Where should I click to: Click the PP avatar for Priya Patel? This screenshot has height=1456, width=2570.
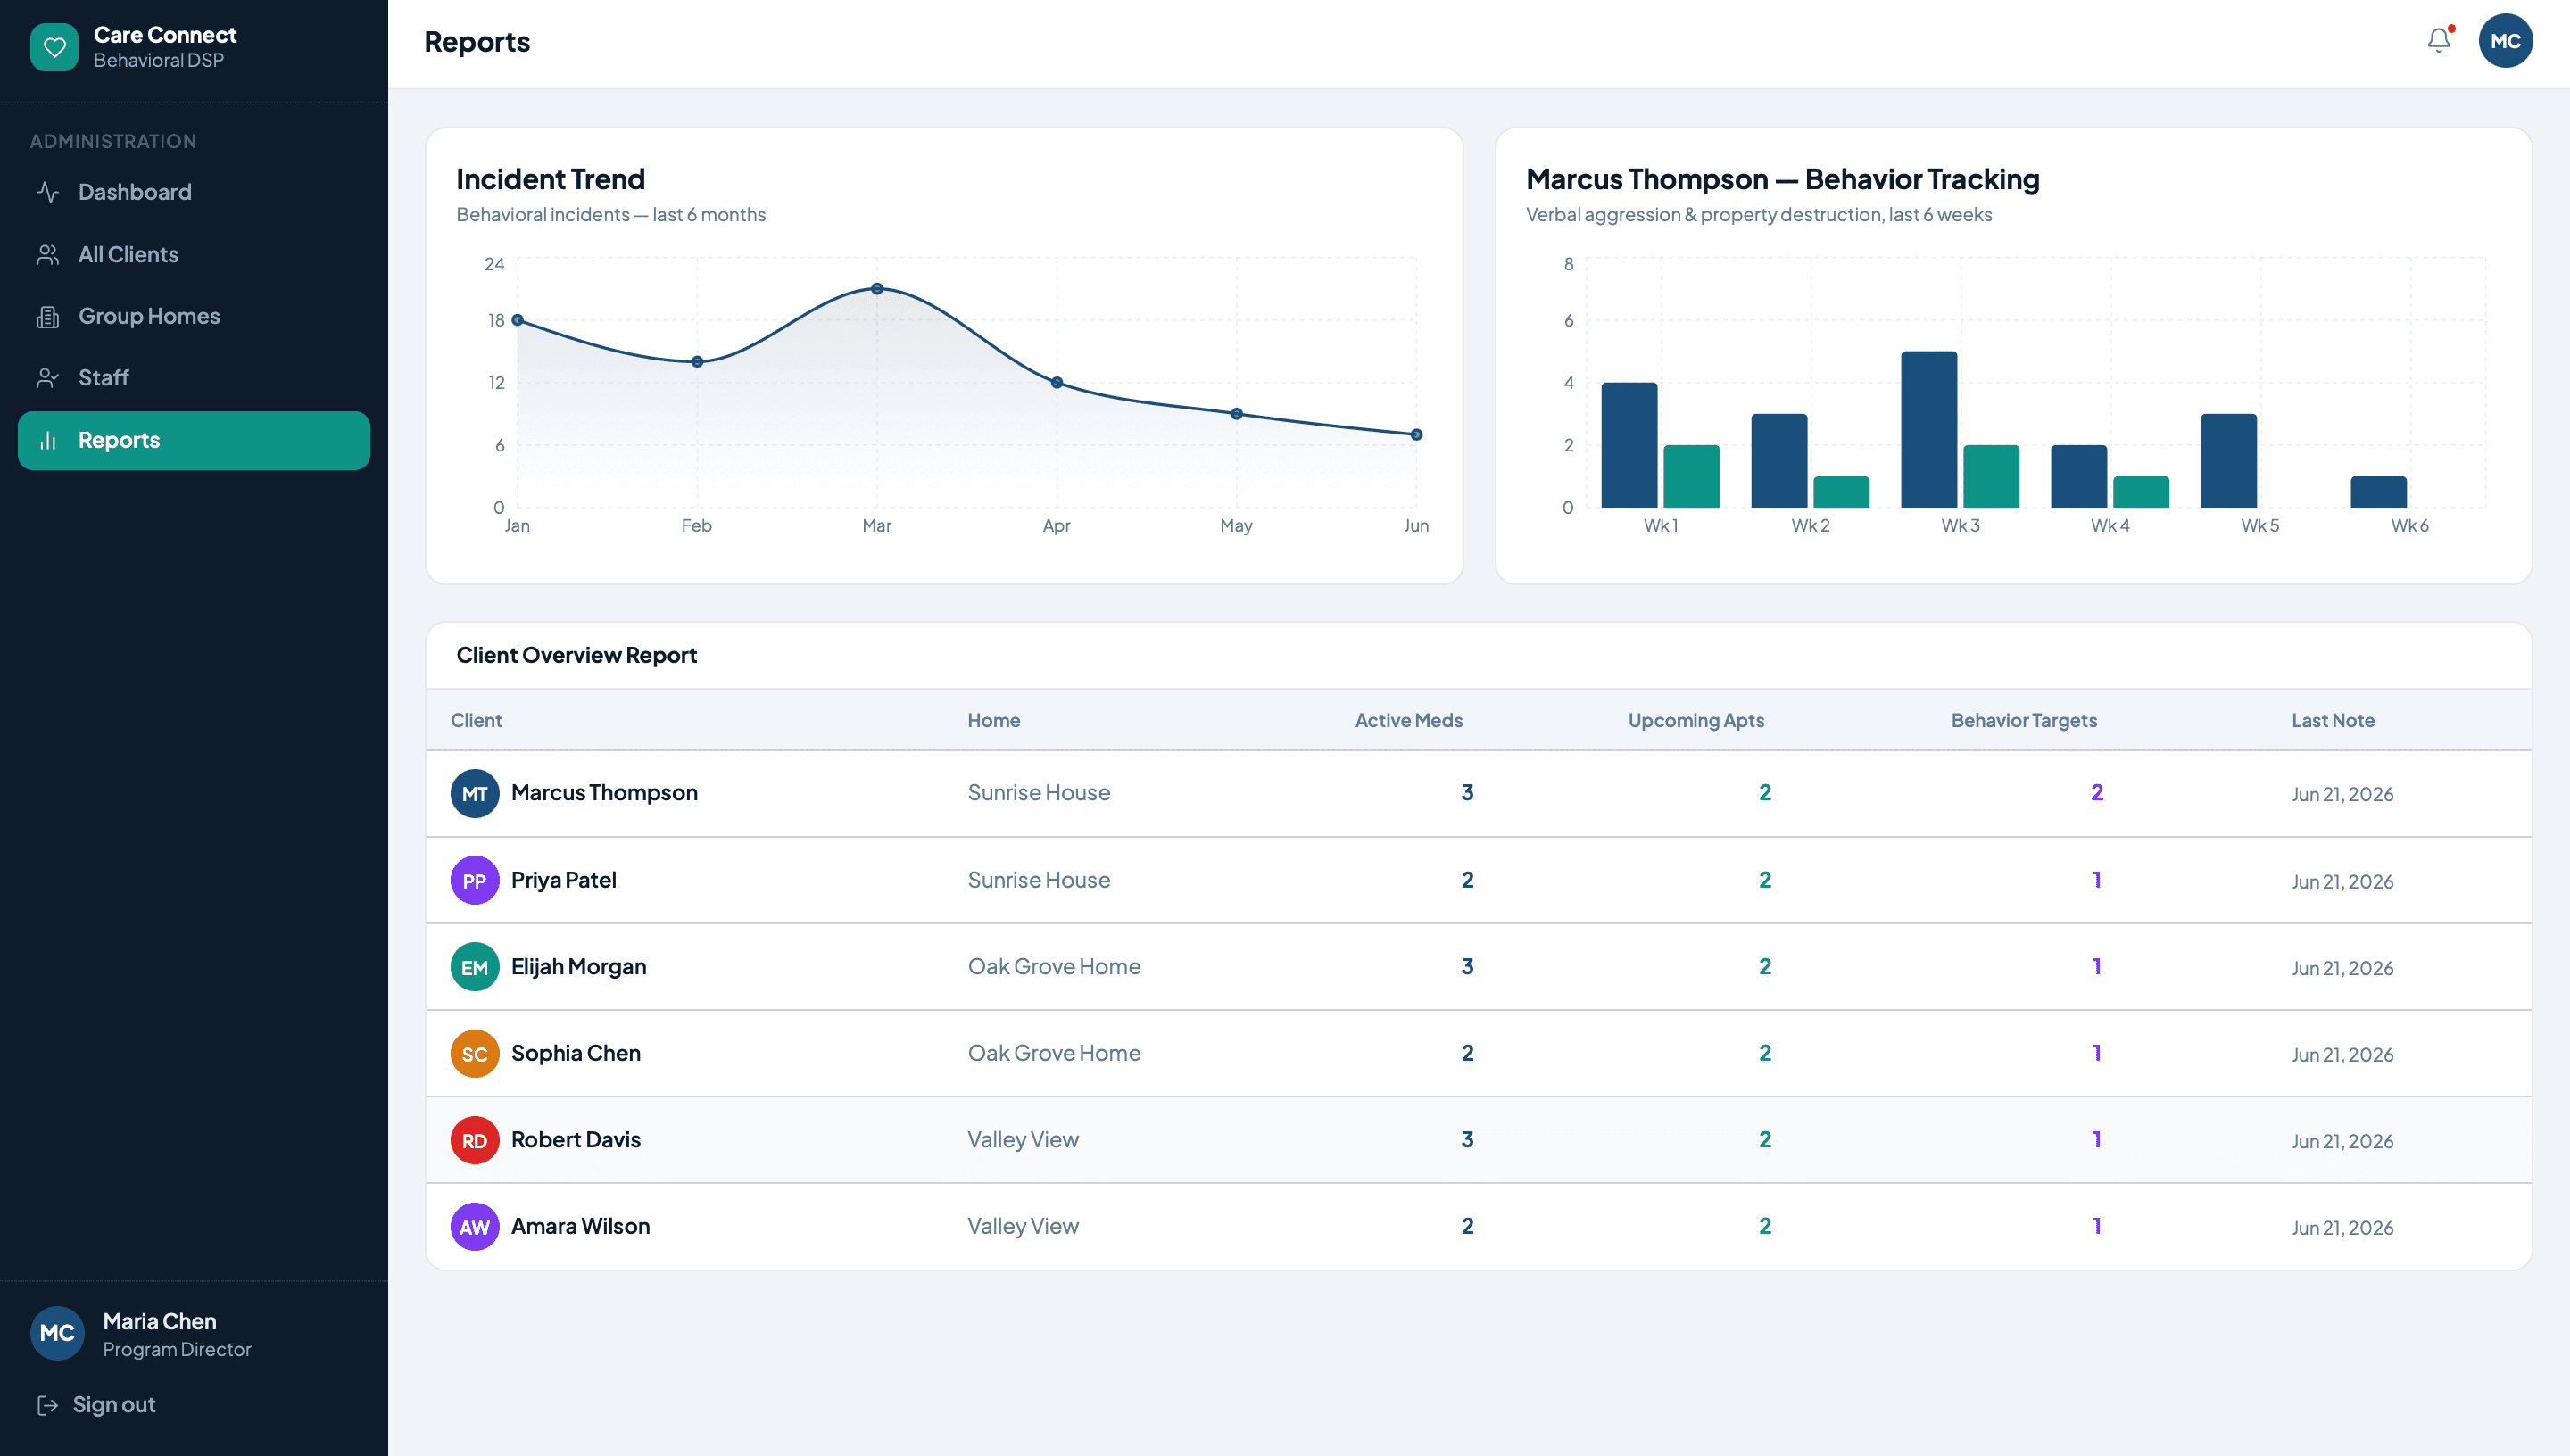pos(474,880)
